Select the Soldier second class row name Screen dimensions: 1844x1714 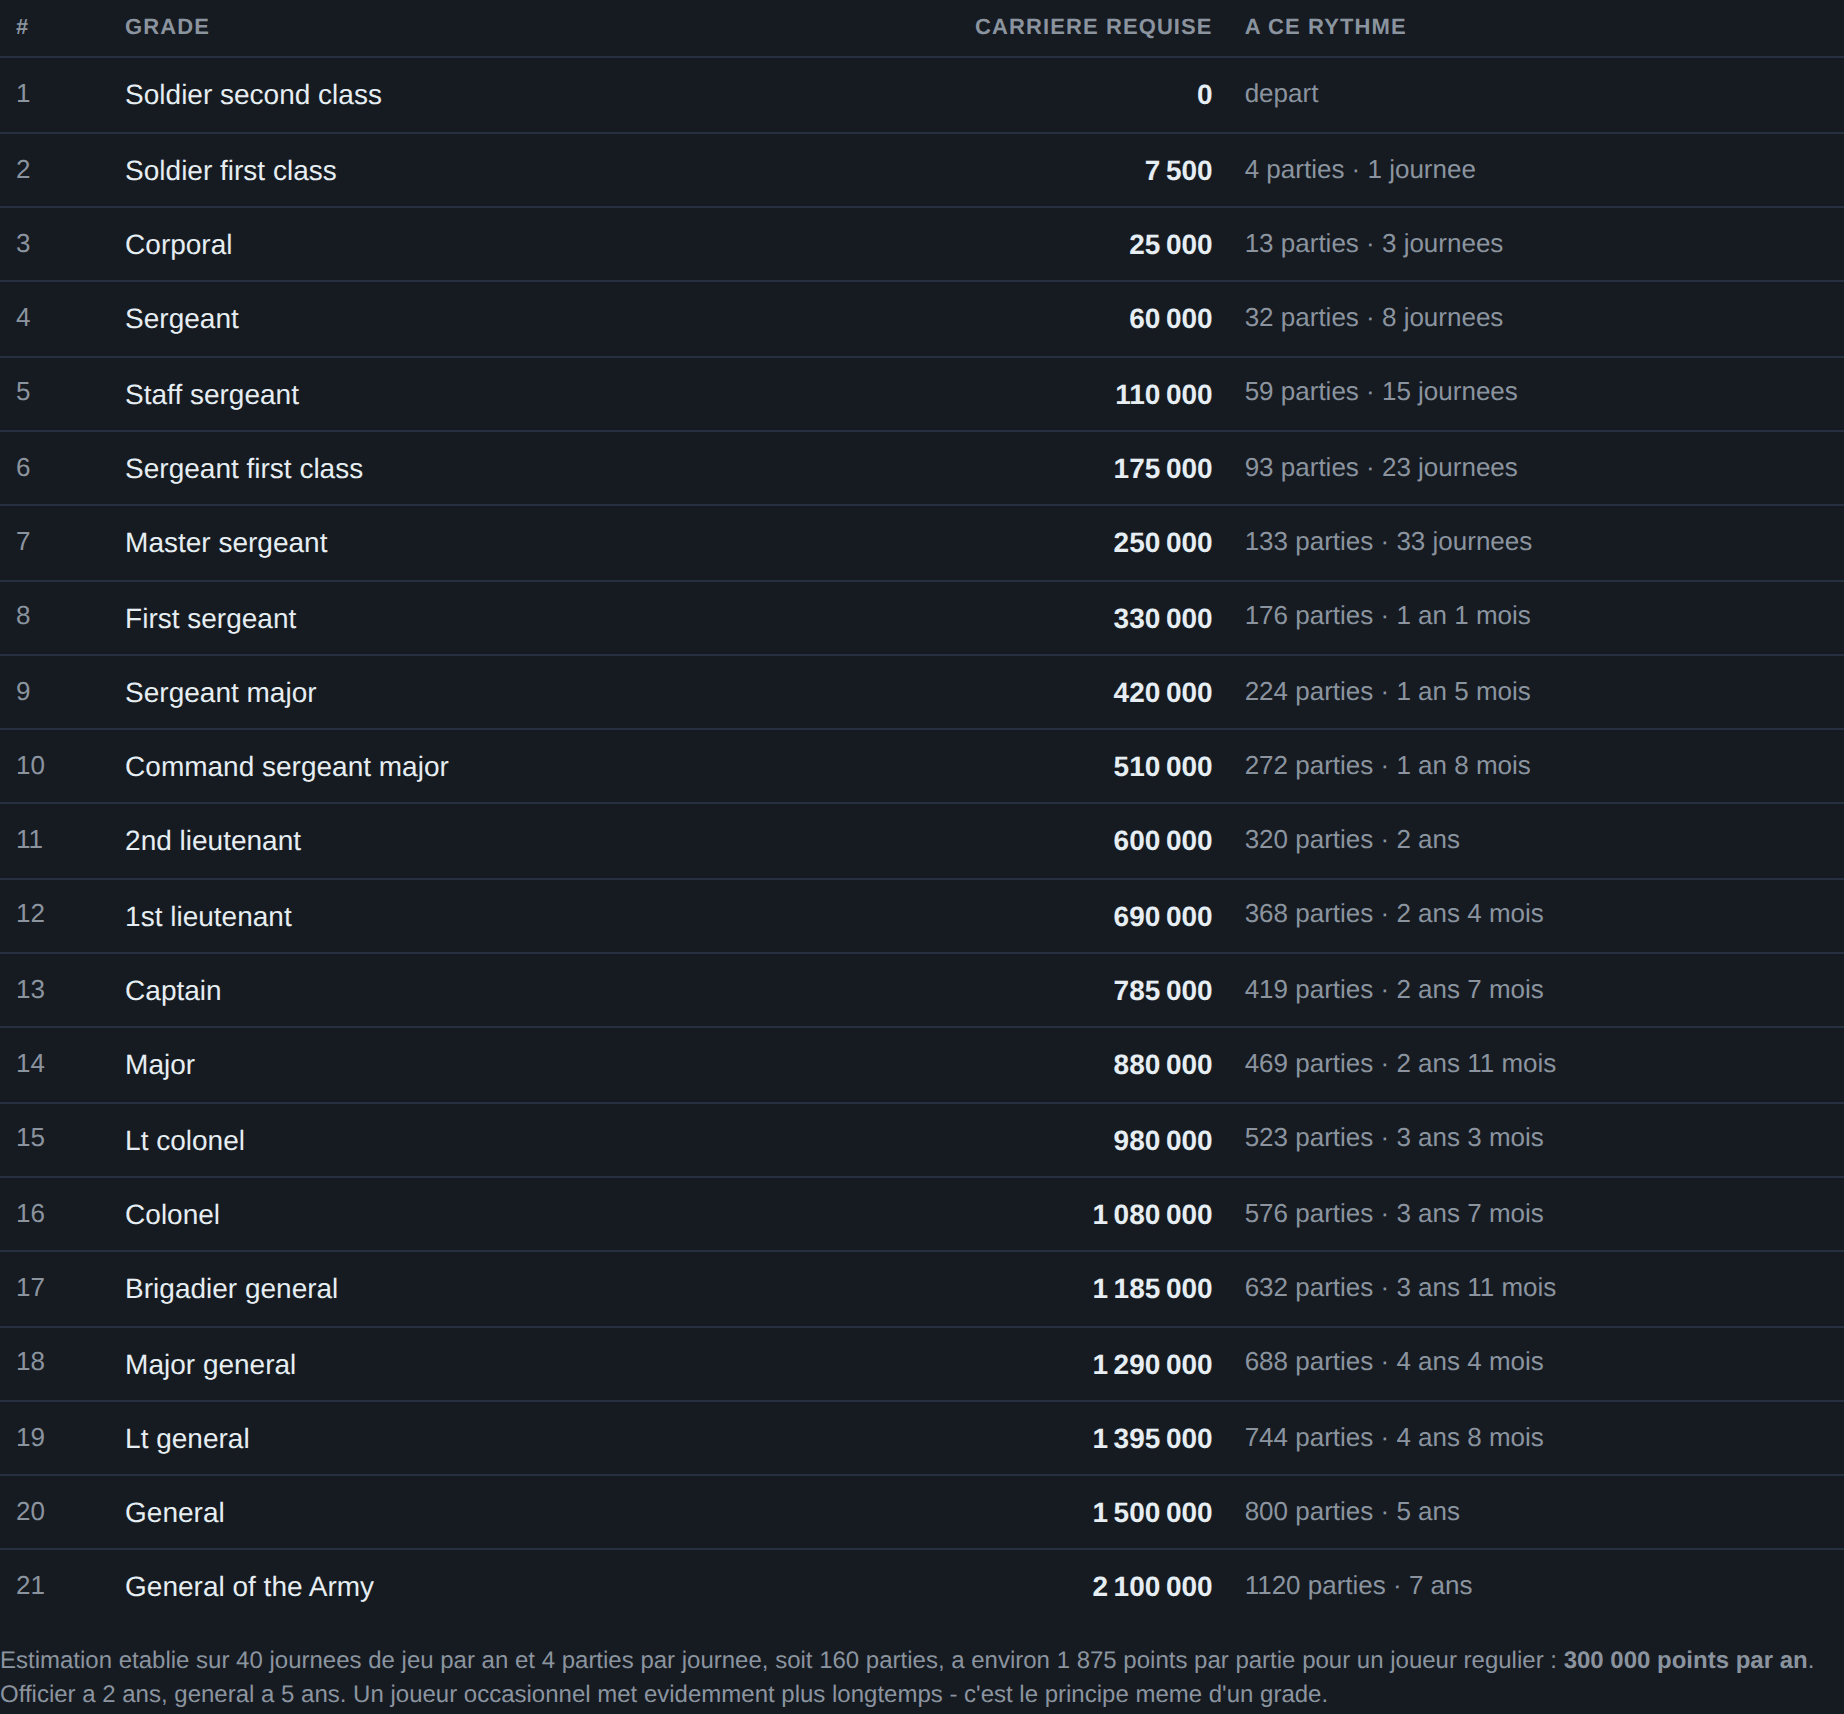[253, 95]
